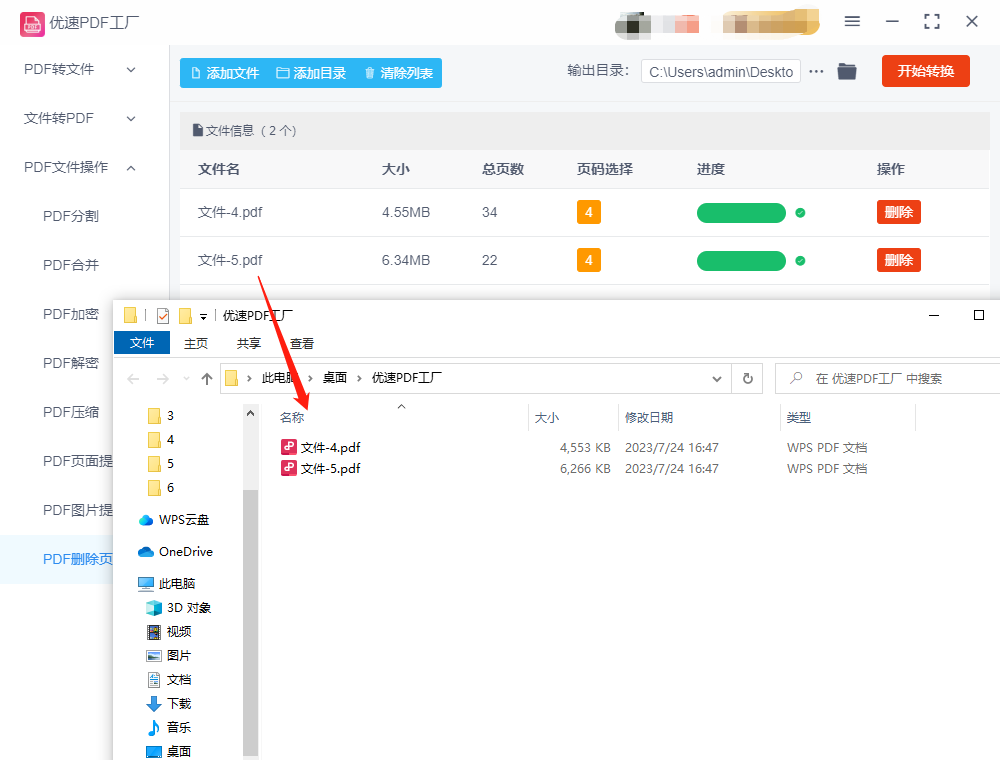Delete 文件-5.pdf using its 删除 button

click(899, 260)
